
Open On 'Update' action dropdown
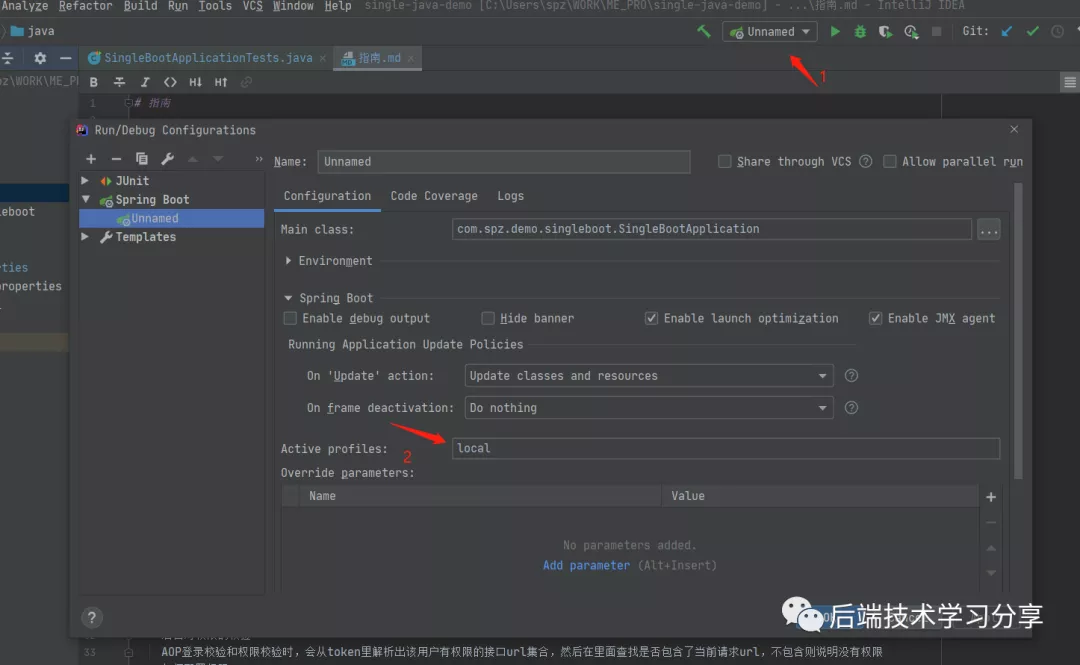tap(649, 376)
